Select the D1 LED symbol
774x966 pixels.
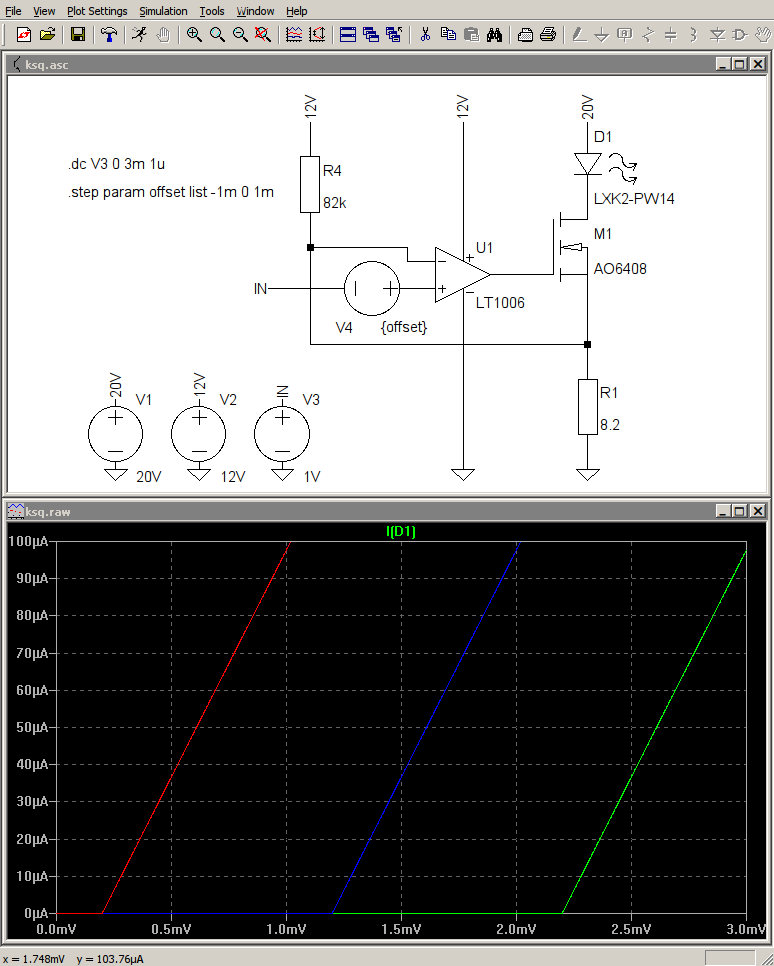[x=588, y=164]
